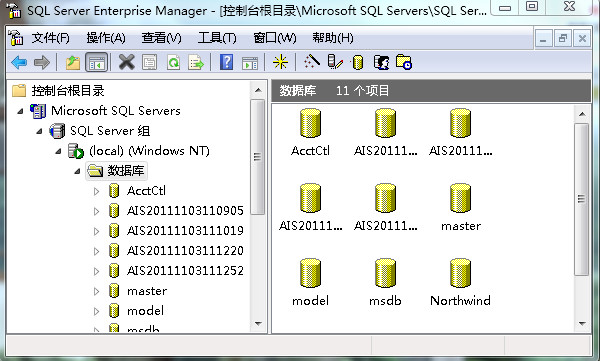Run the wizard wand toolbar icon
Image resolution: width=600 pixels, height=361 pixels.
[311, 62]
